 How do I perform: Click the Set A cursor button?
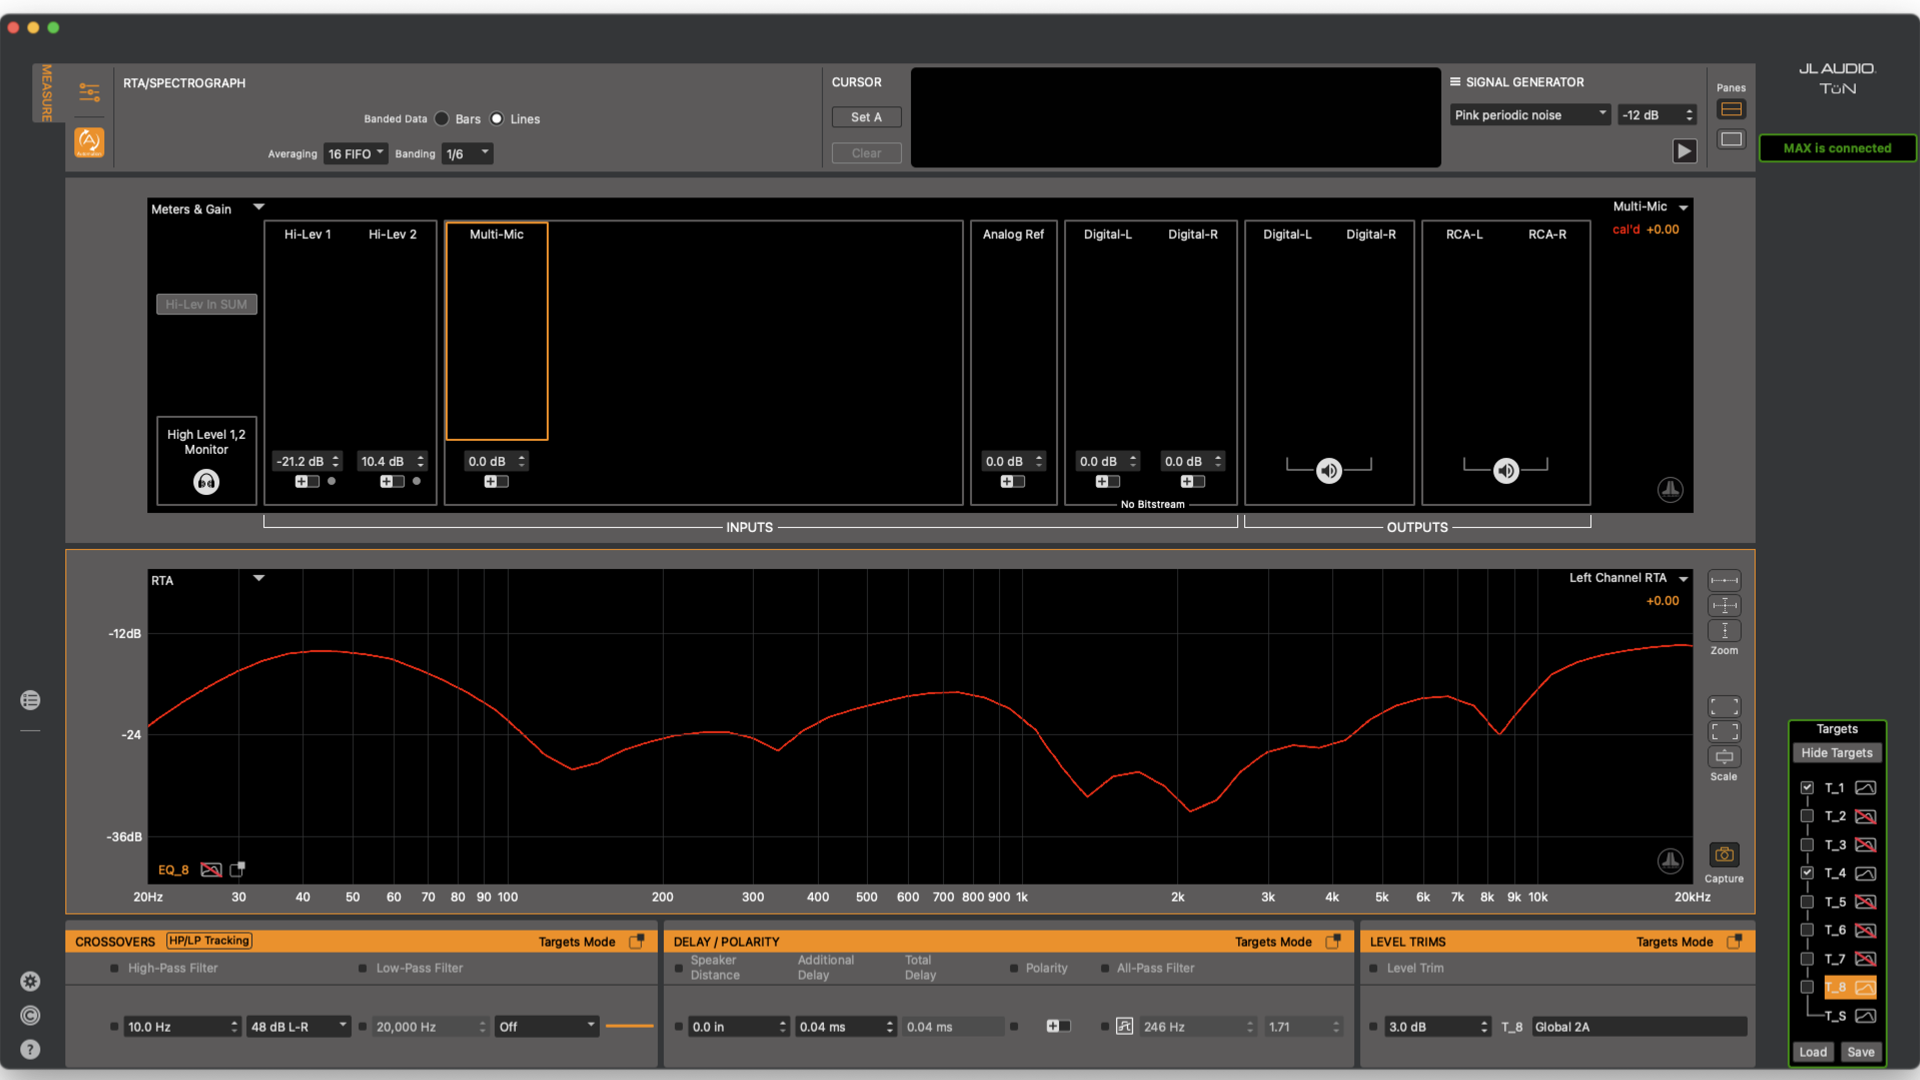(x=866, y=117)
